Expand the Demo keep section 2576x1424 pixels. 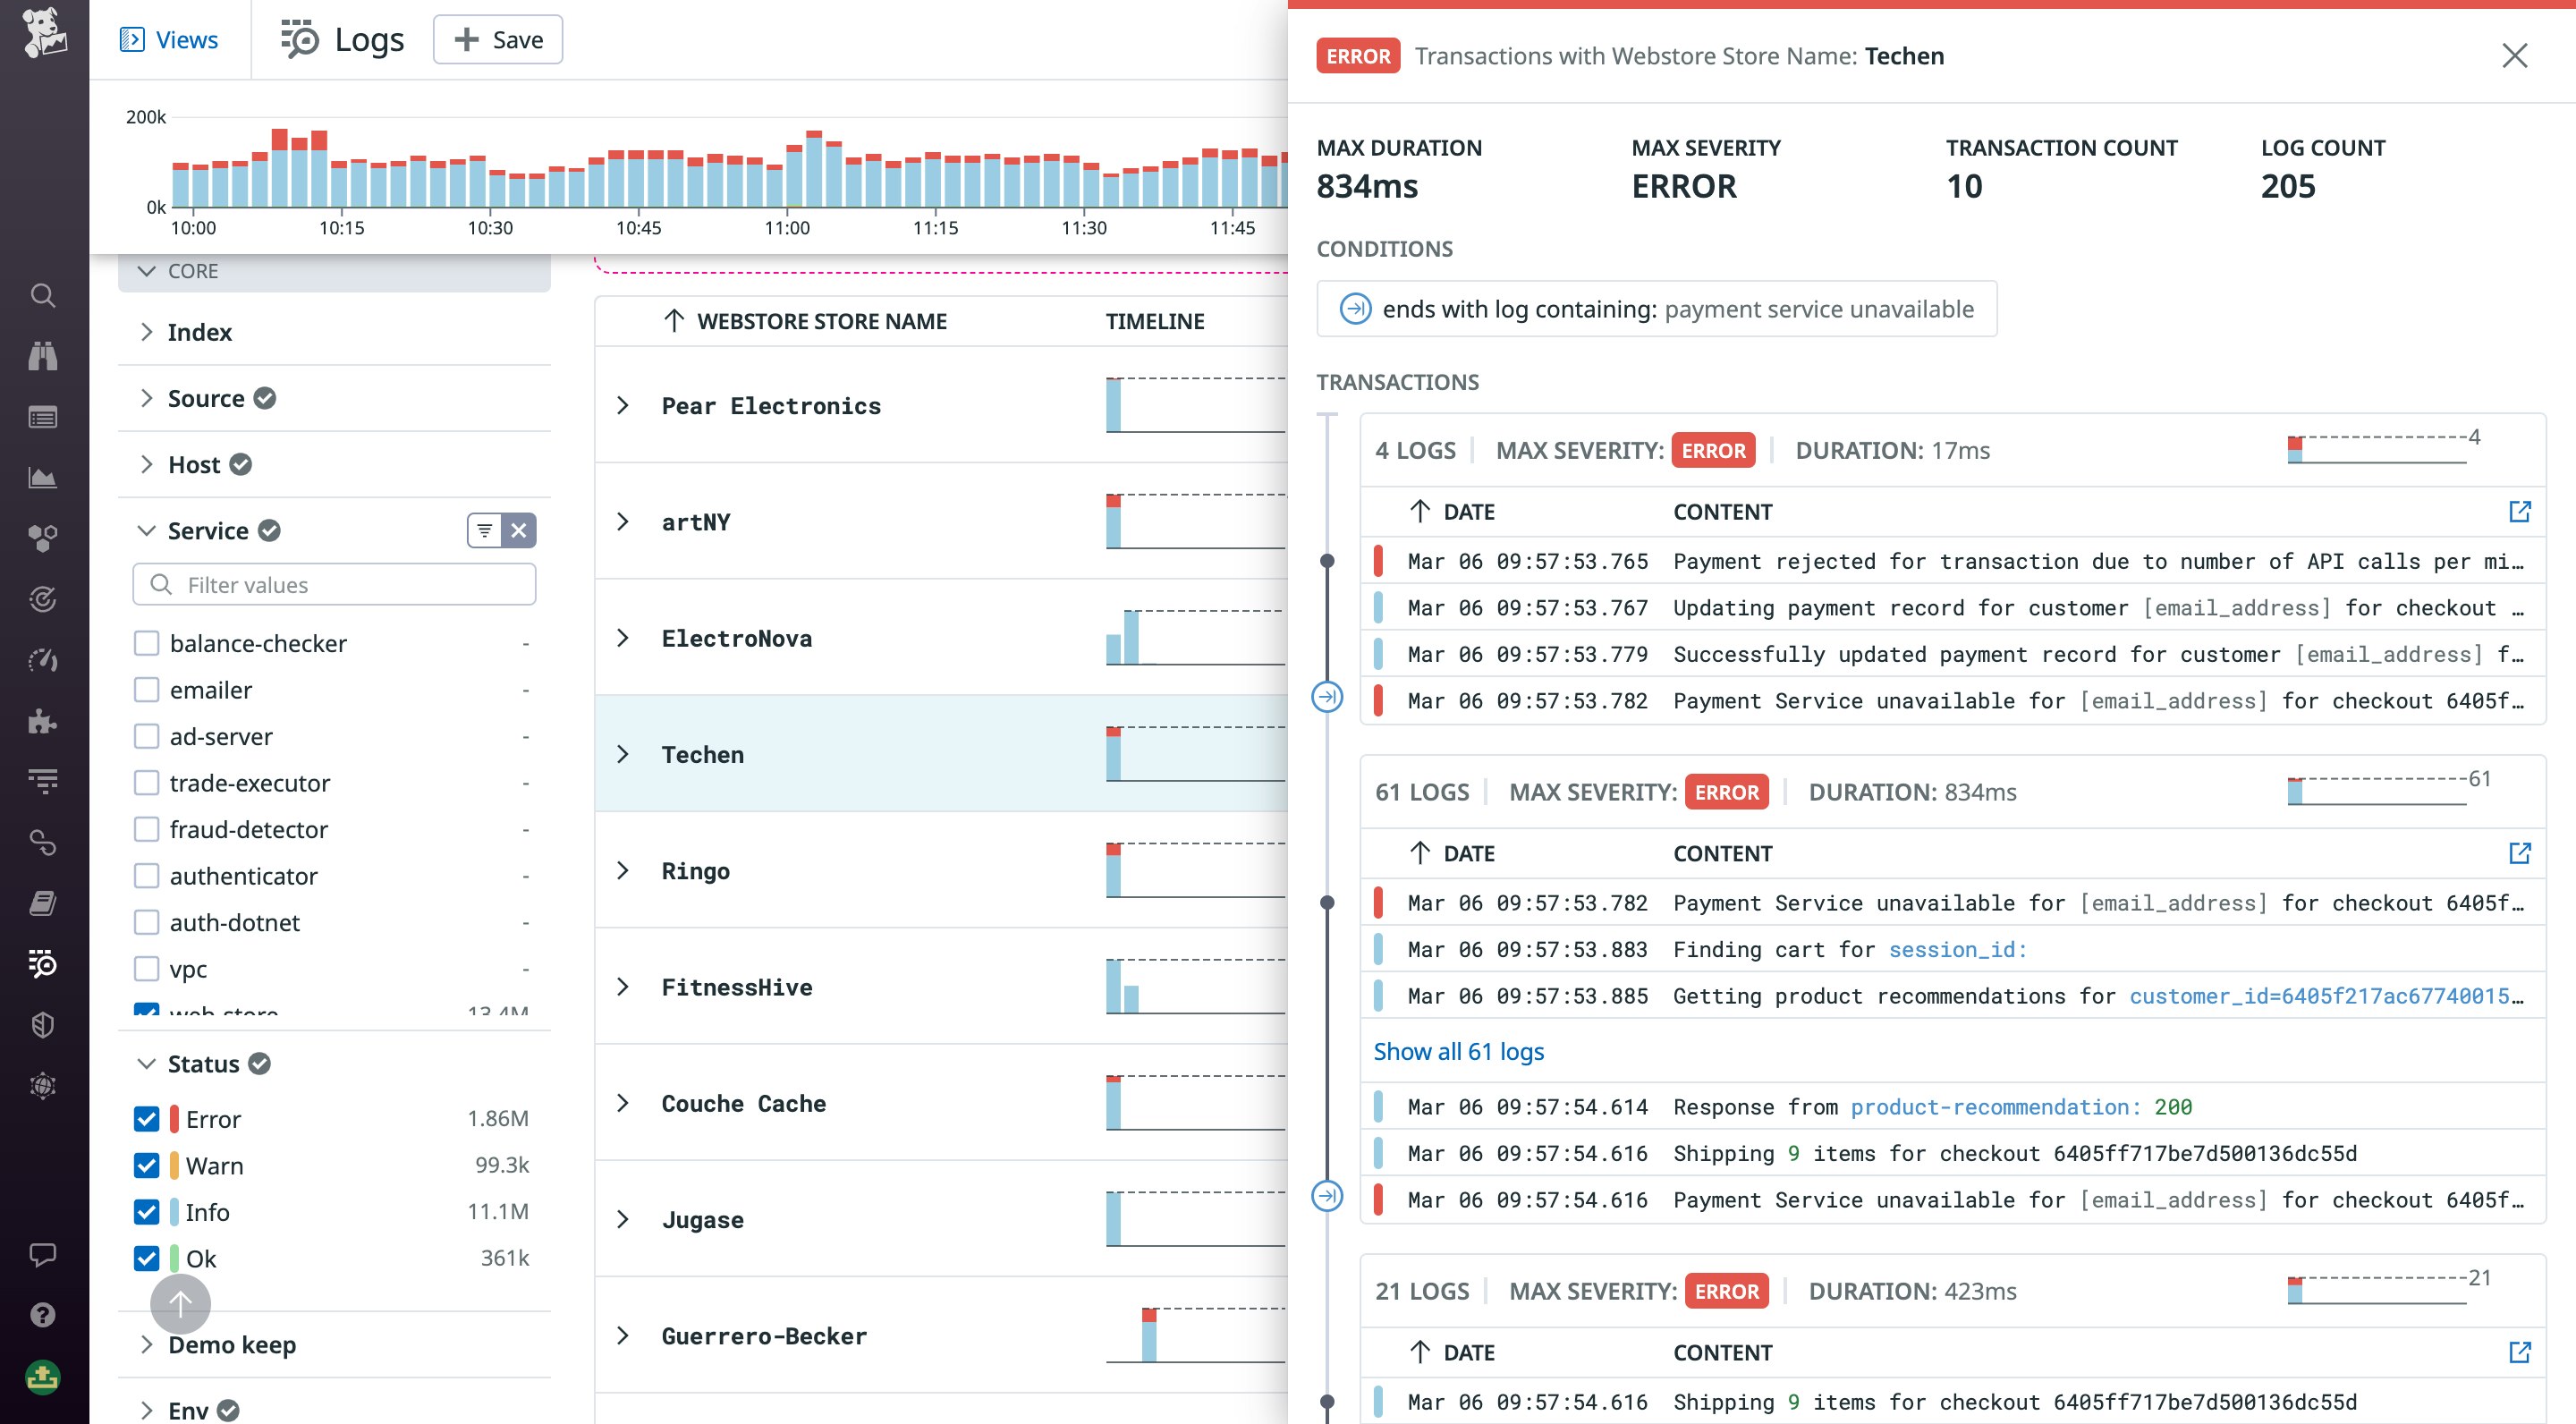coord(146,1344)
